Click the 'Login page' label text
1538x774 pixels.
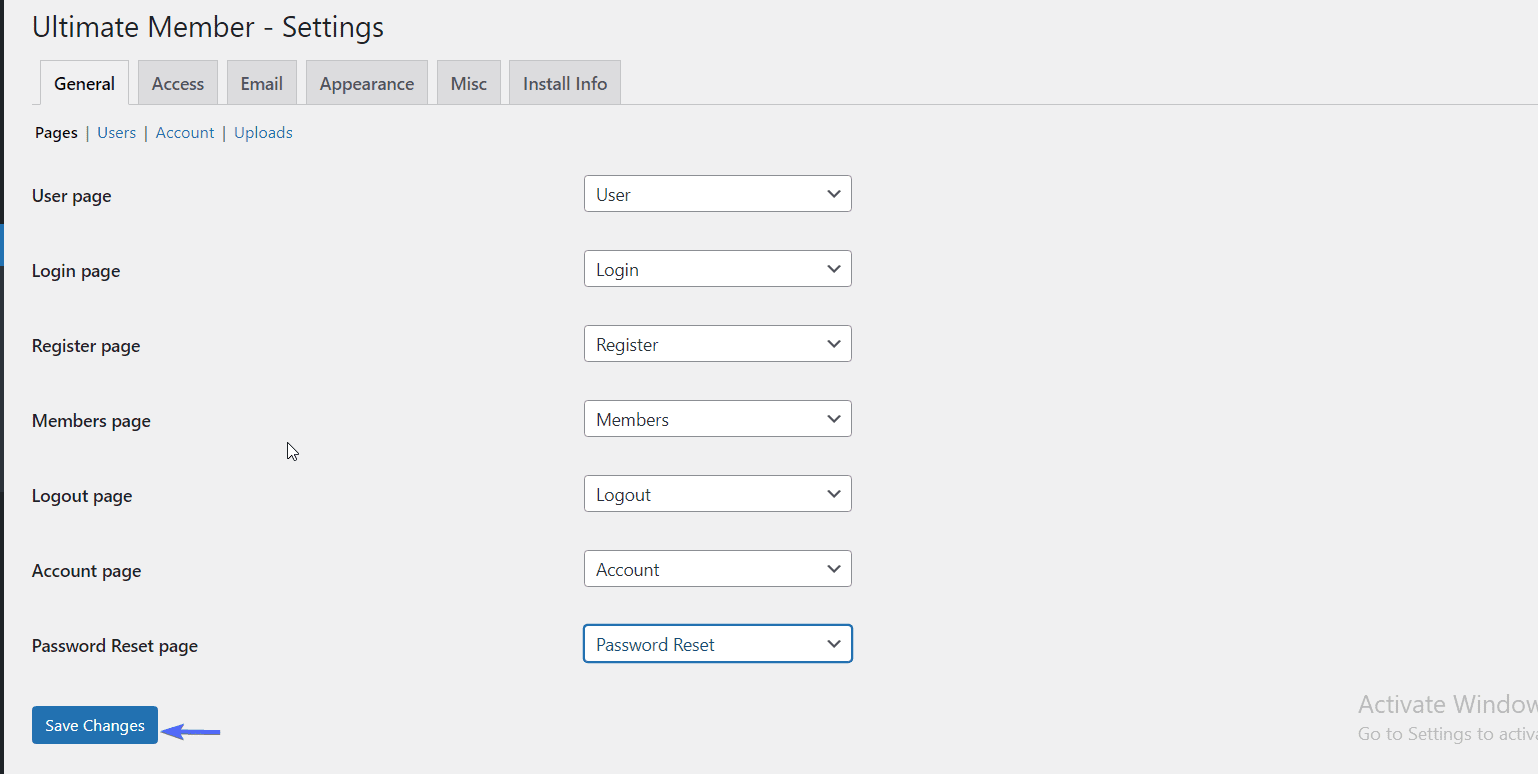pos(76,271)
